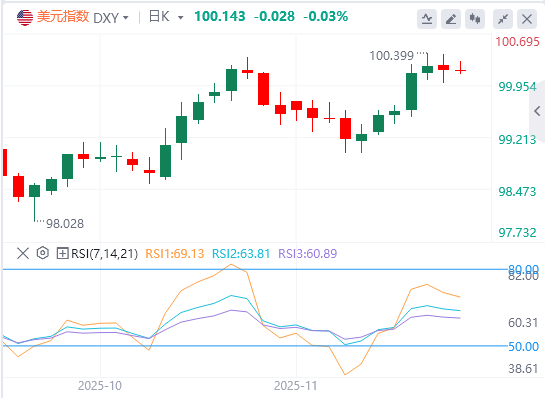545x398 pixels.
Task: Remove the RSI indicator with X icon
Action: point(23,253)
